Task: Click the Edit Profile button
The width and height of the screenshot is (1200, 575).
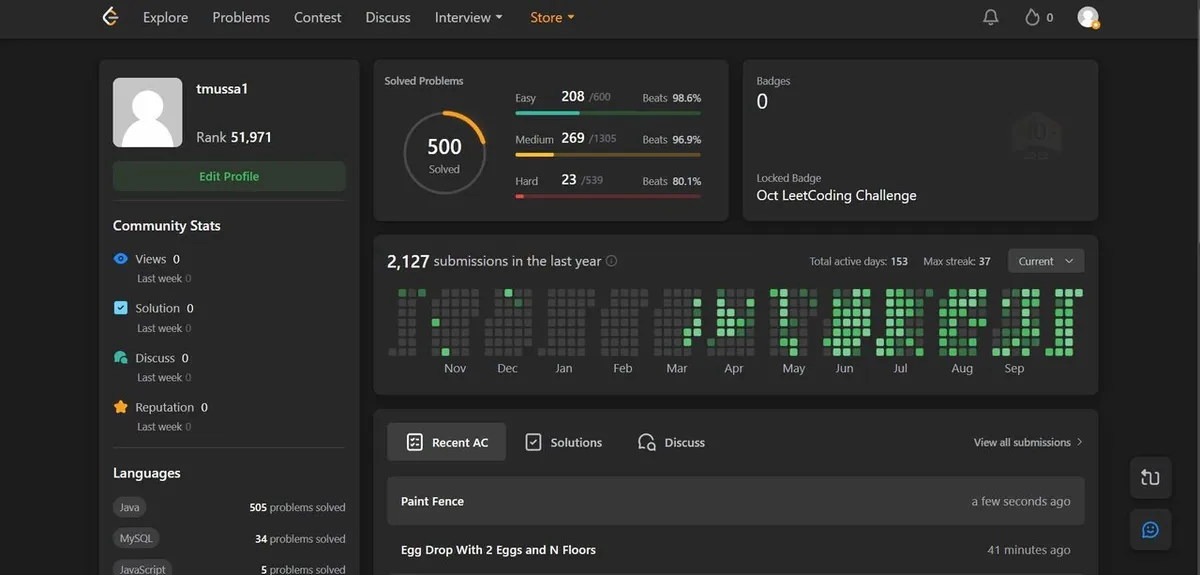Action: tap(229, 176)
